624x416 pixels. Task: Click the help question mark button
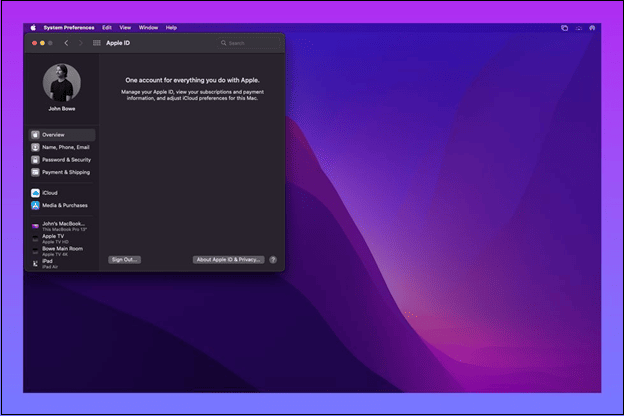tap(273, 259)
